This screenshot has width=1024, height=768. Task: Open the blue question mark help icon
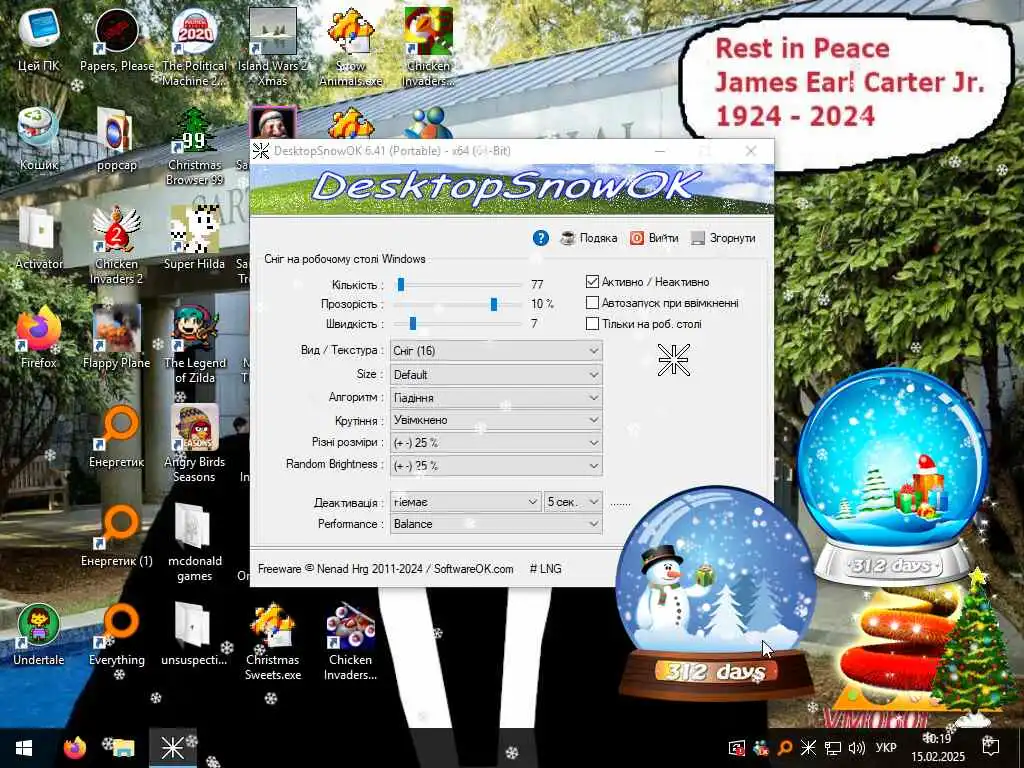[x=540, y=238]
